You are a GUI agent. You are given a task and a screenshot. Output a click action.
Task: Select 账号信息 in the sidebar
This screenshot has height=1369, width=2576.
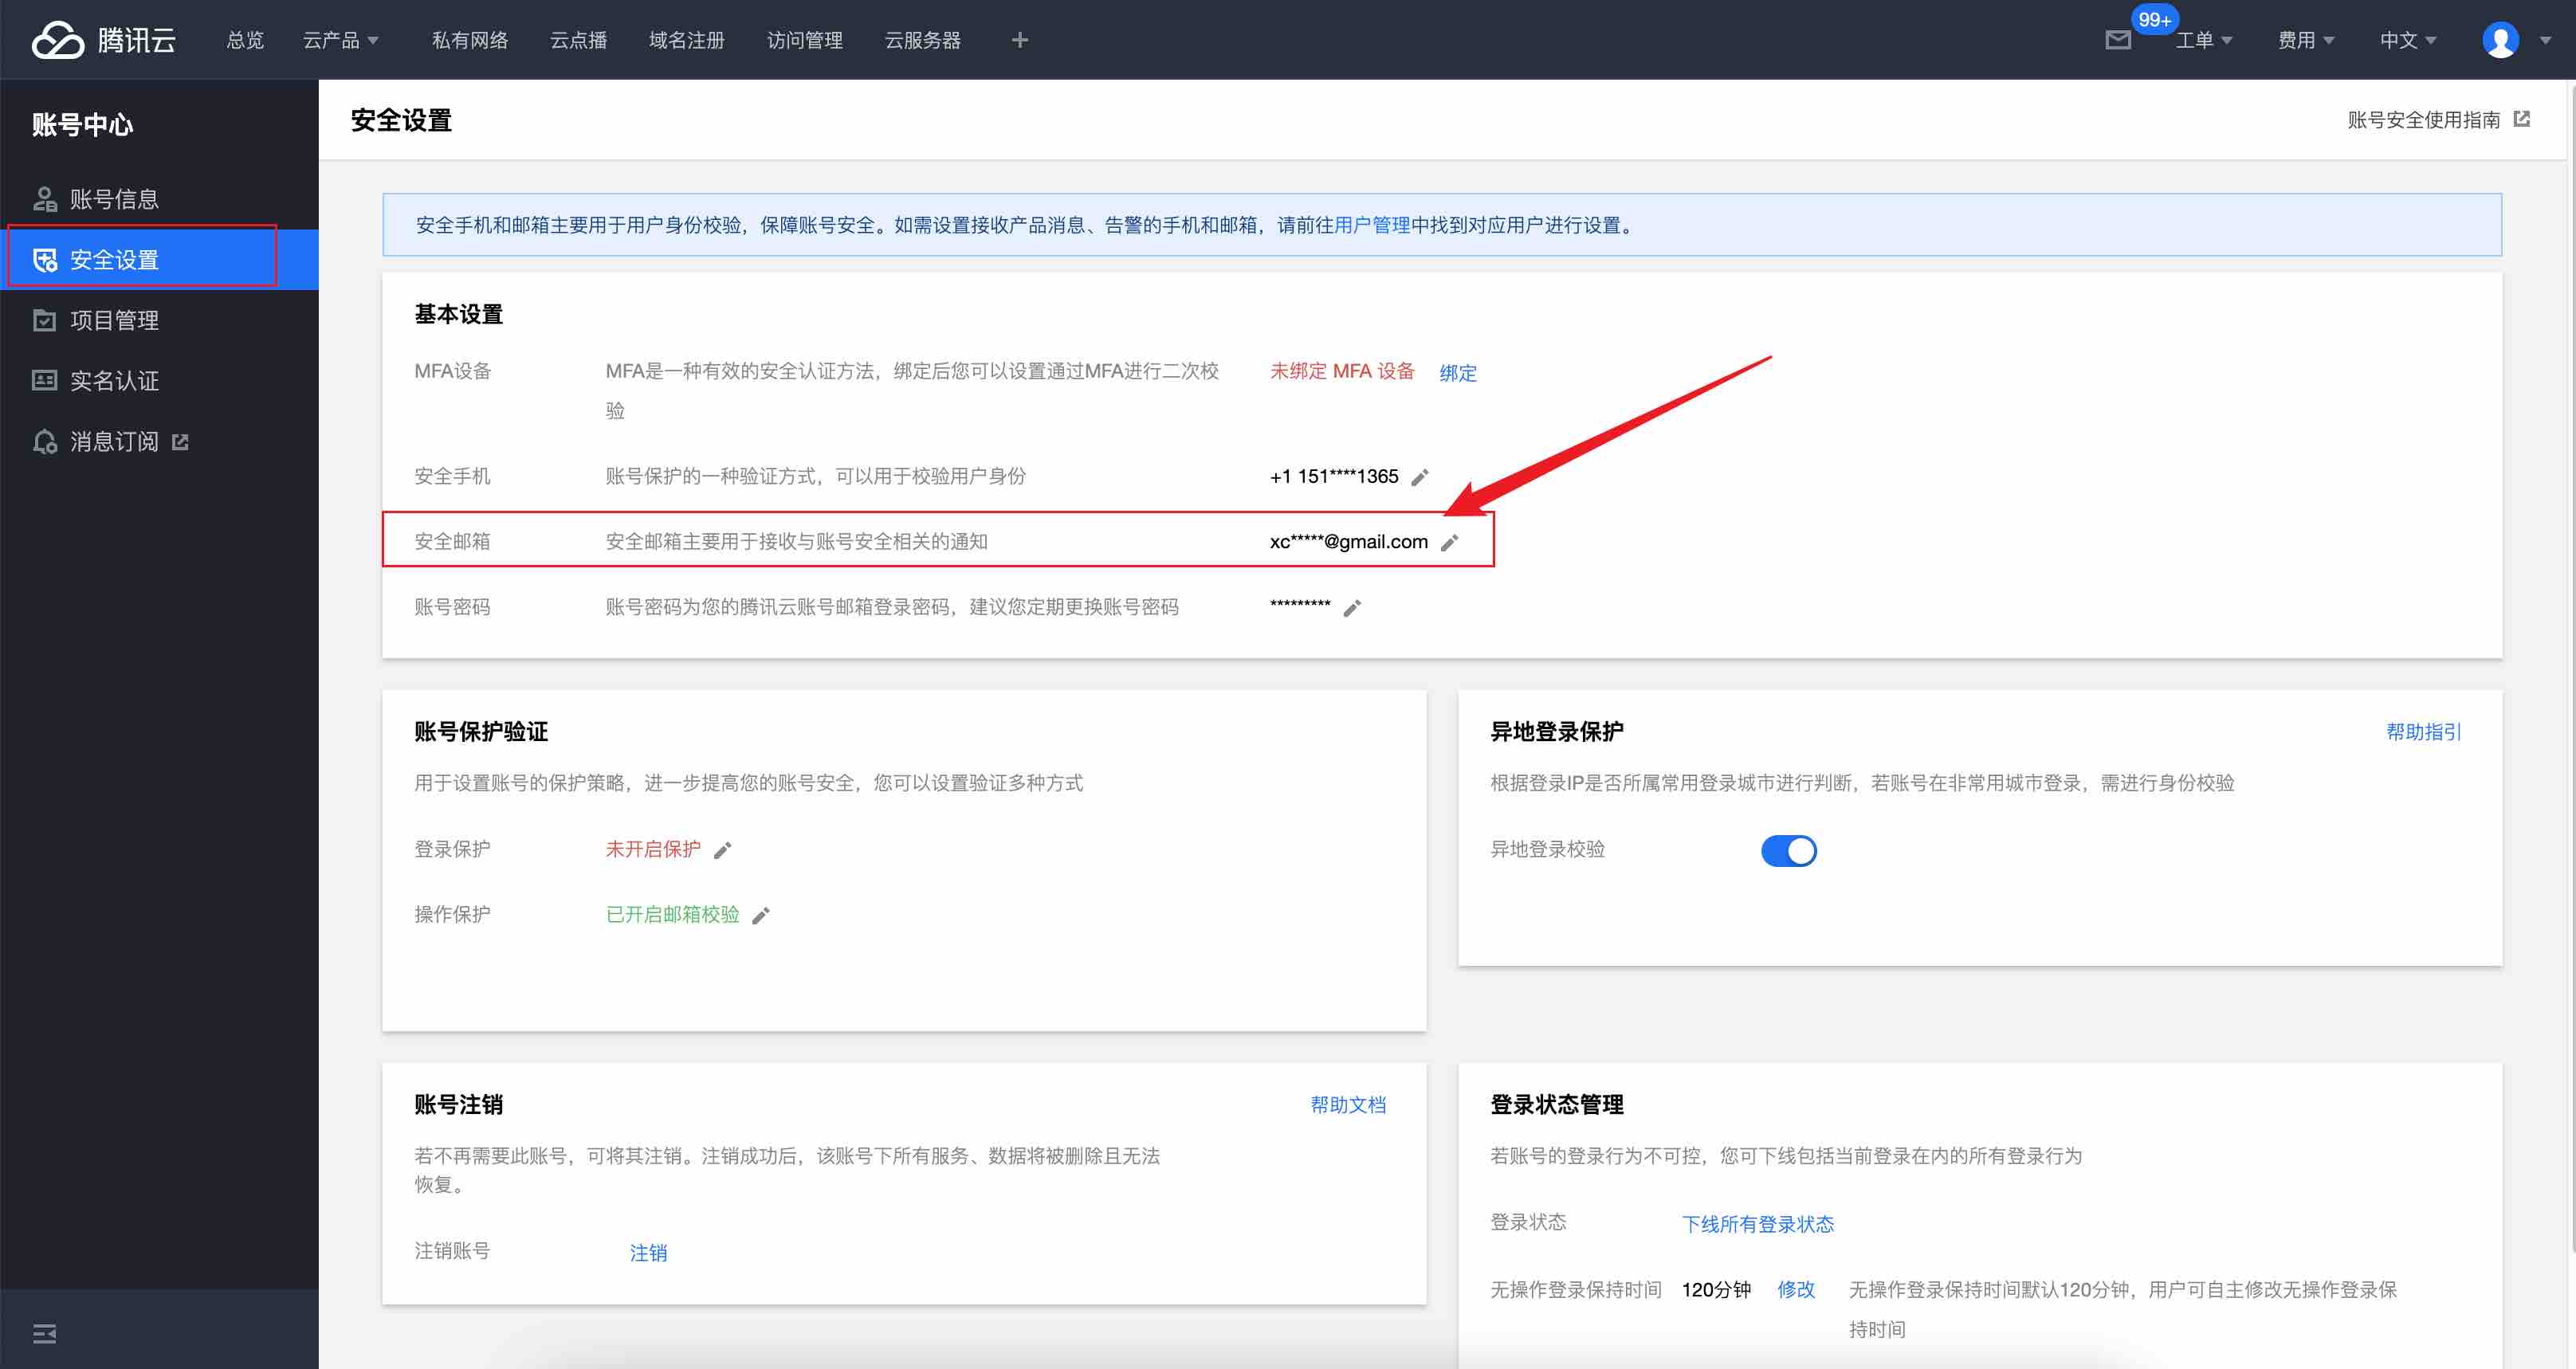tap(159, 199)
